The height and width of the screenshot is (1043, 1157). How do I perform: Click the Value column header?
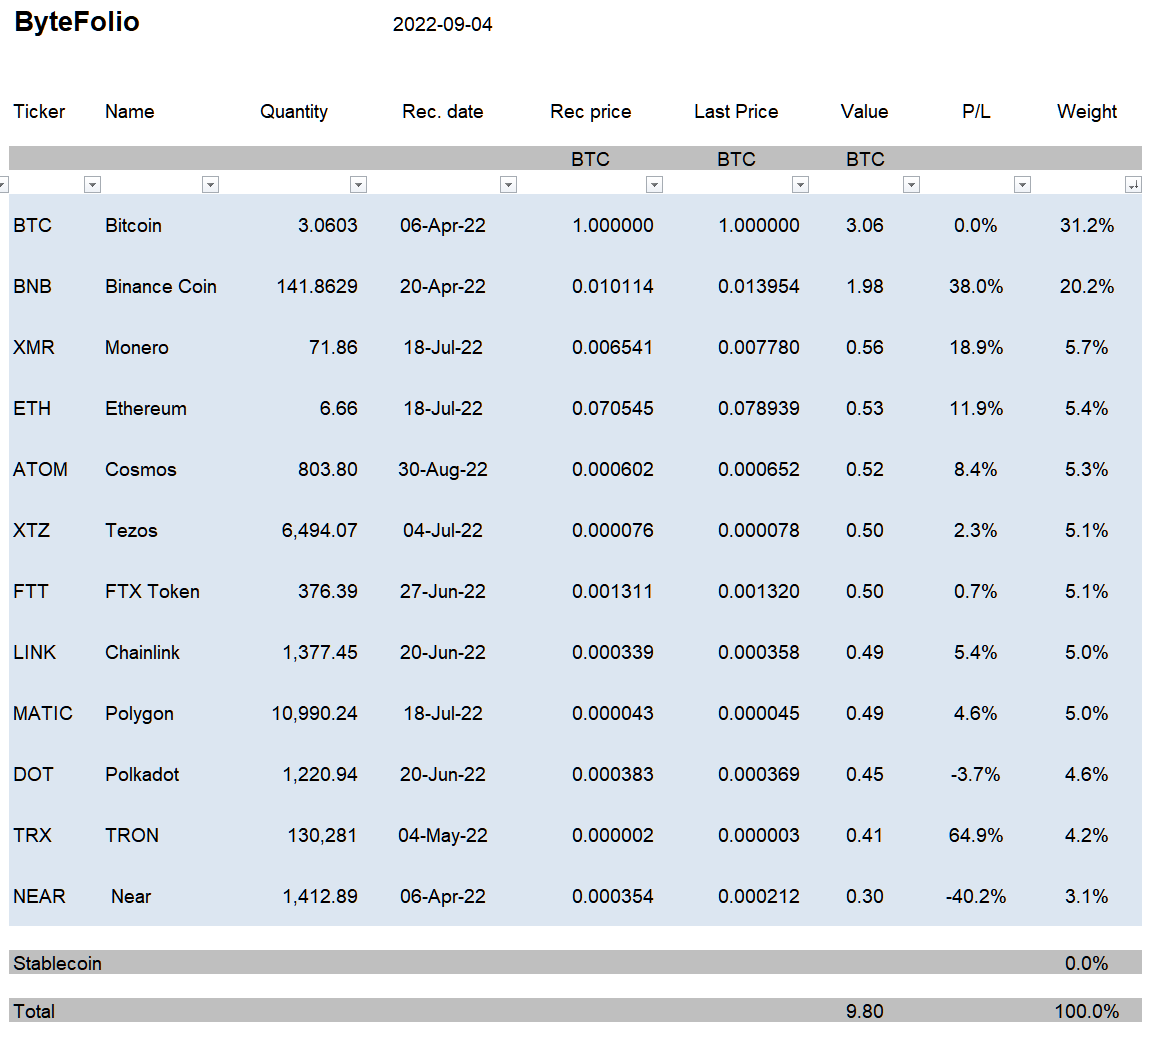(x=865, y=111)
